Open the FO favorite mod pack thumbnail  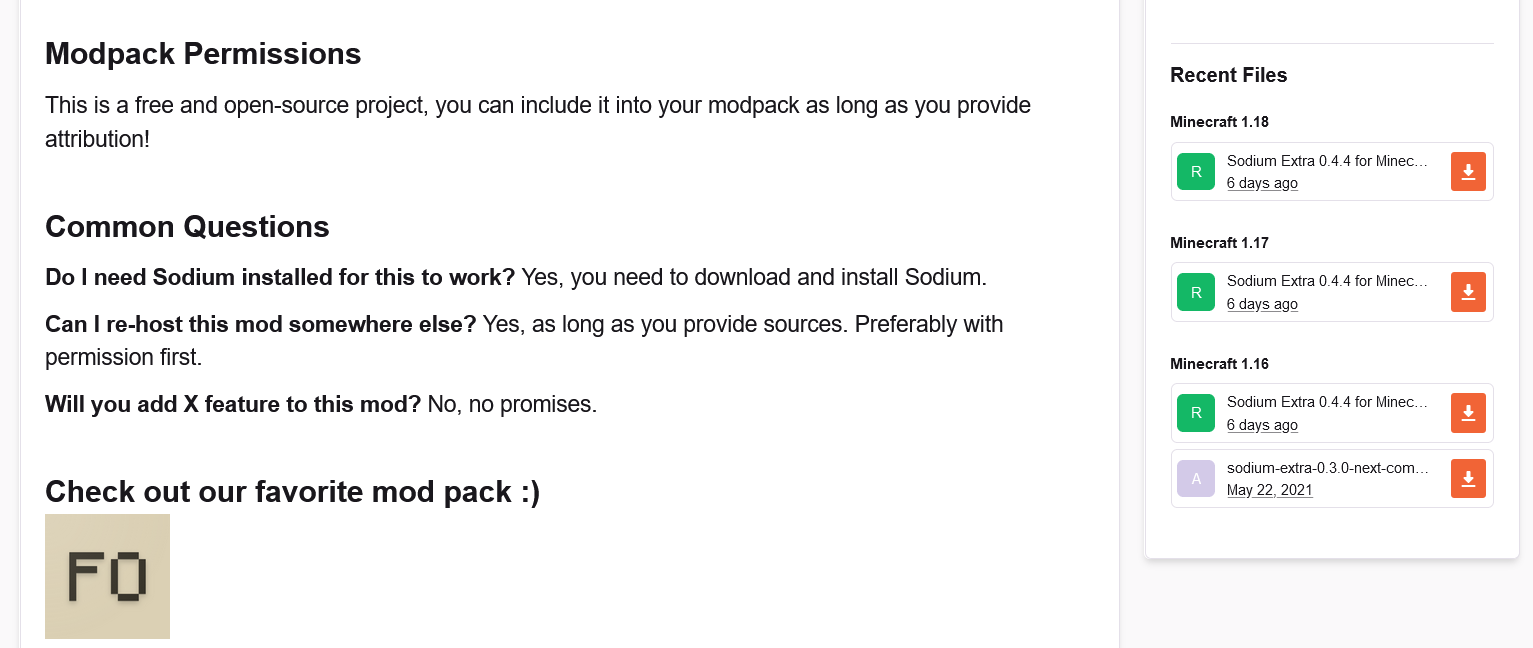(107, 576)
